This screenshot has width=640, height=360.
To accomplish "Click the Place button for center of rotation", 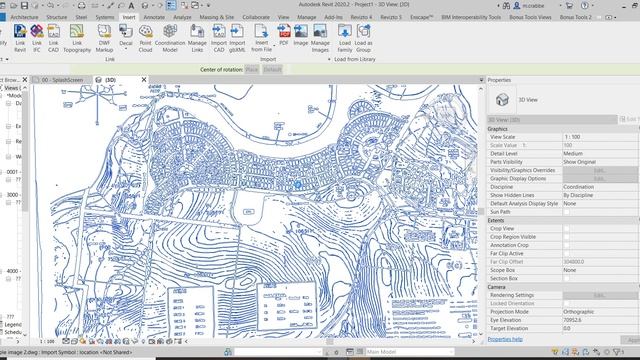I will (x=252, y=69).
